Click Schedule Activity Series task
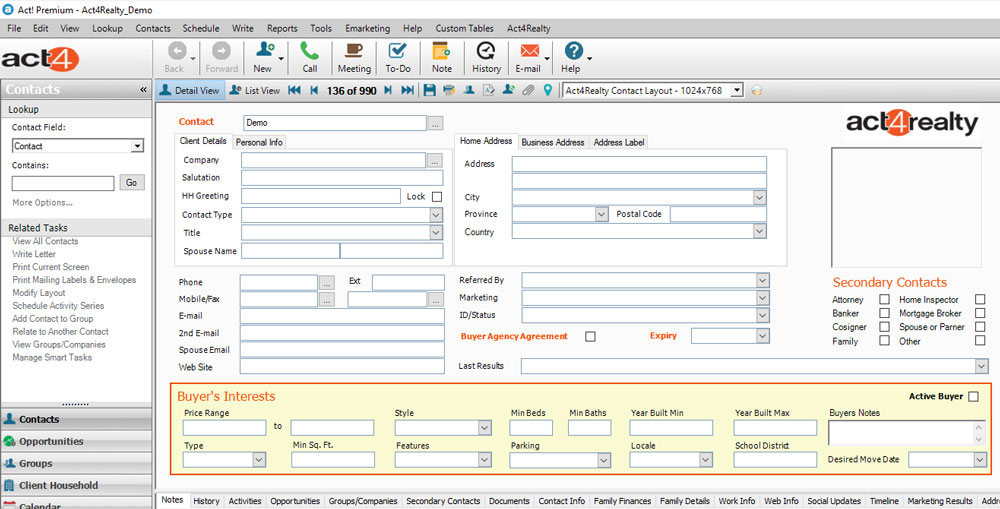The width and height of the screenshot is (1000, 509). [58, 306]
